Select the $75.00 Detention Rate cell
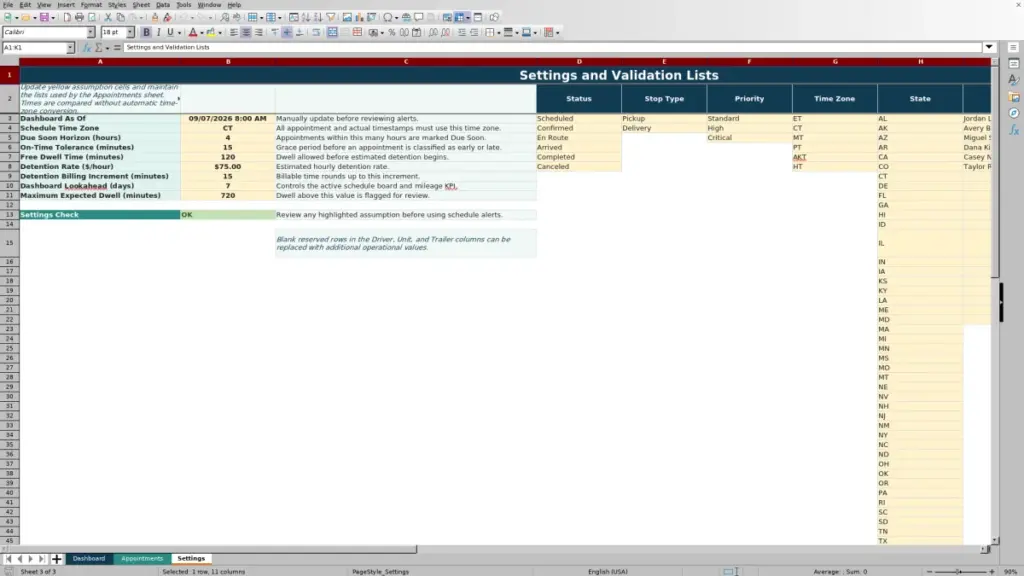 228,167
